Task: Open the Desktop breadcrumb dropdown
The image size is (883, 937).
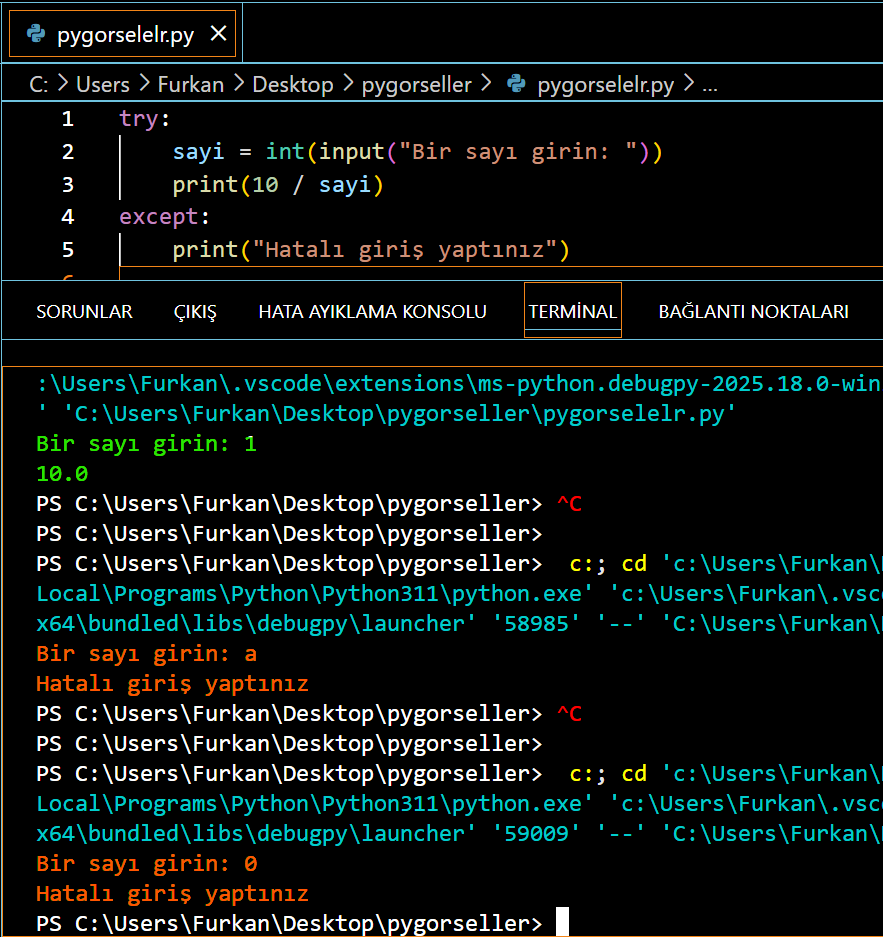Action: pyautogui.click(x=292, y=85)
